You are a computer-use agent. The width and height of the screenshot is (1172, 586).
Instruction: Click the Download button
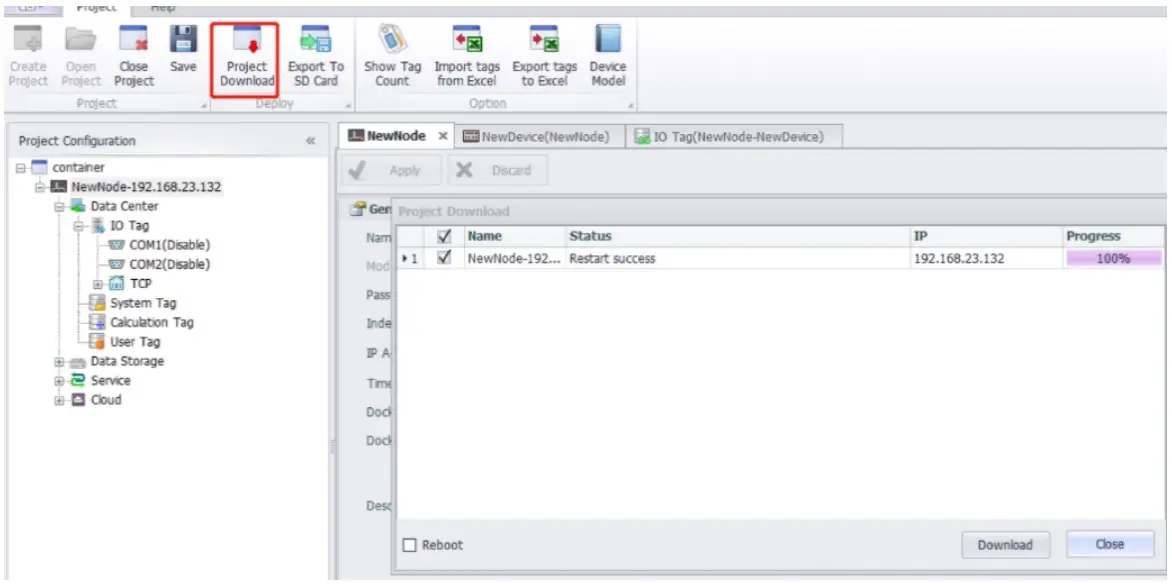[1005, 546]
